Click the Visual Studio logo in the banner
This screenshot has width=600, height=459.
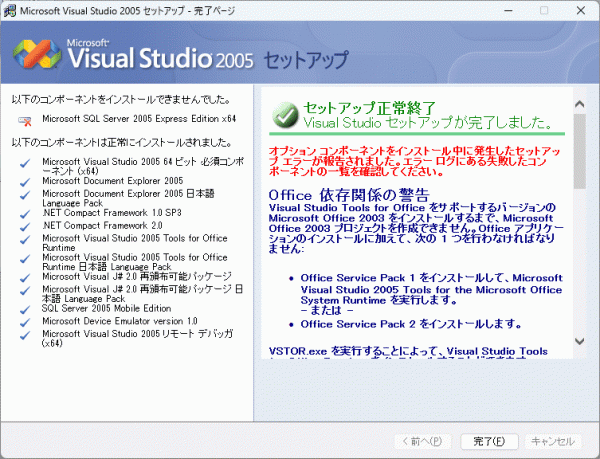click(x=37, y=54)
